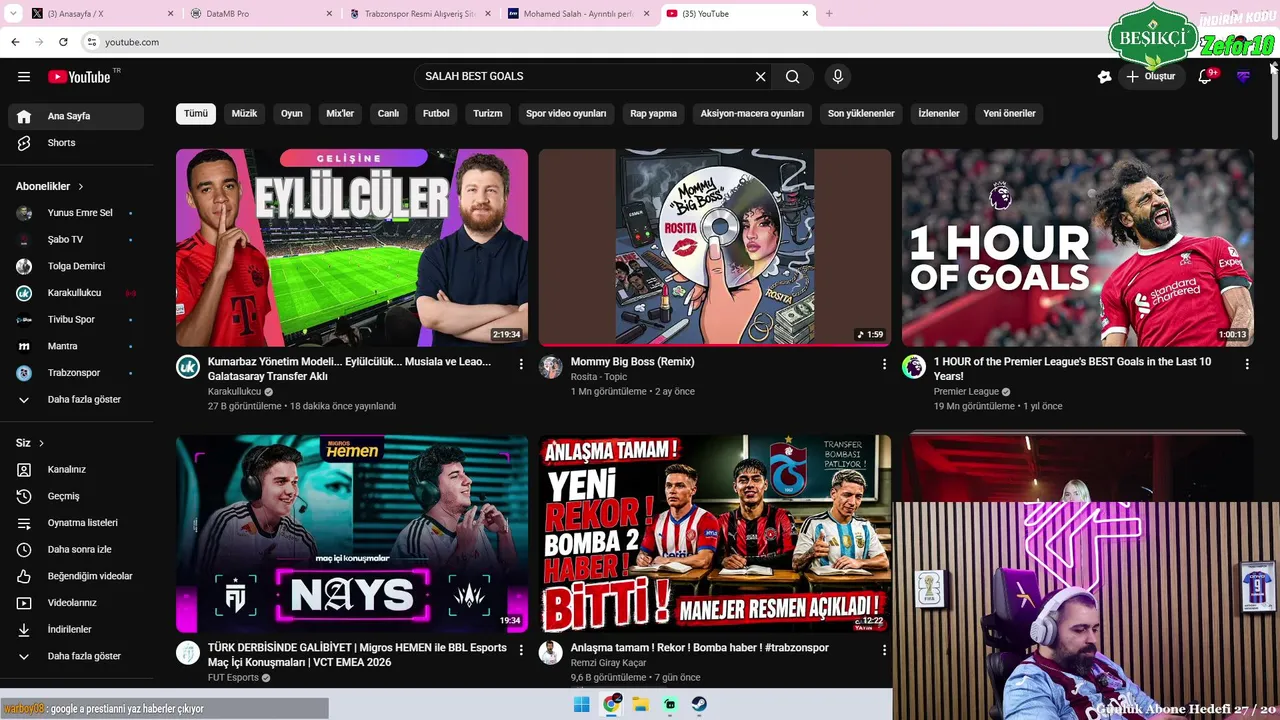Open the 1 Hour of Goals thumbnail
The width and height of the screenshot is (1280, 720).
pyautogui.click(x=1078, y=248)
